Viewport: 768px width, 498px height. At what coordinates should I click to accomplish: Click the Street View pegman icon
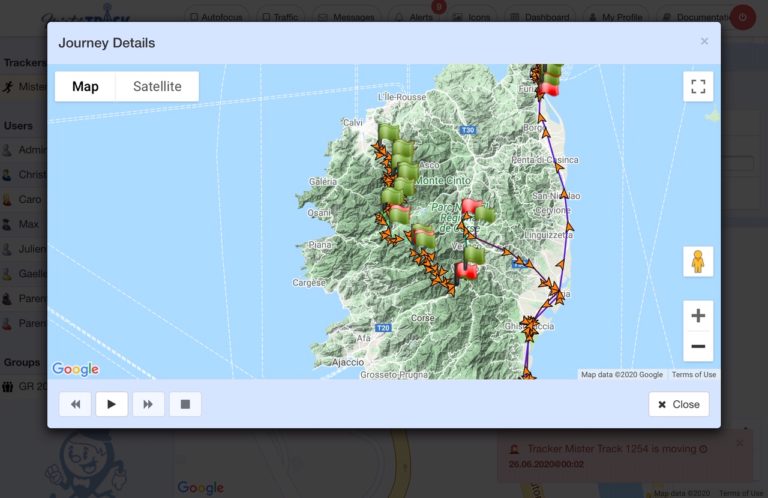coord(698,261)
